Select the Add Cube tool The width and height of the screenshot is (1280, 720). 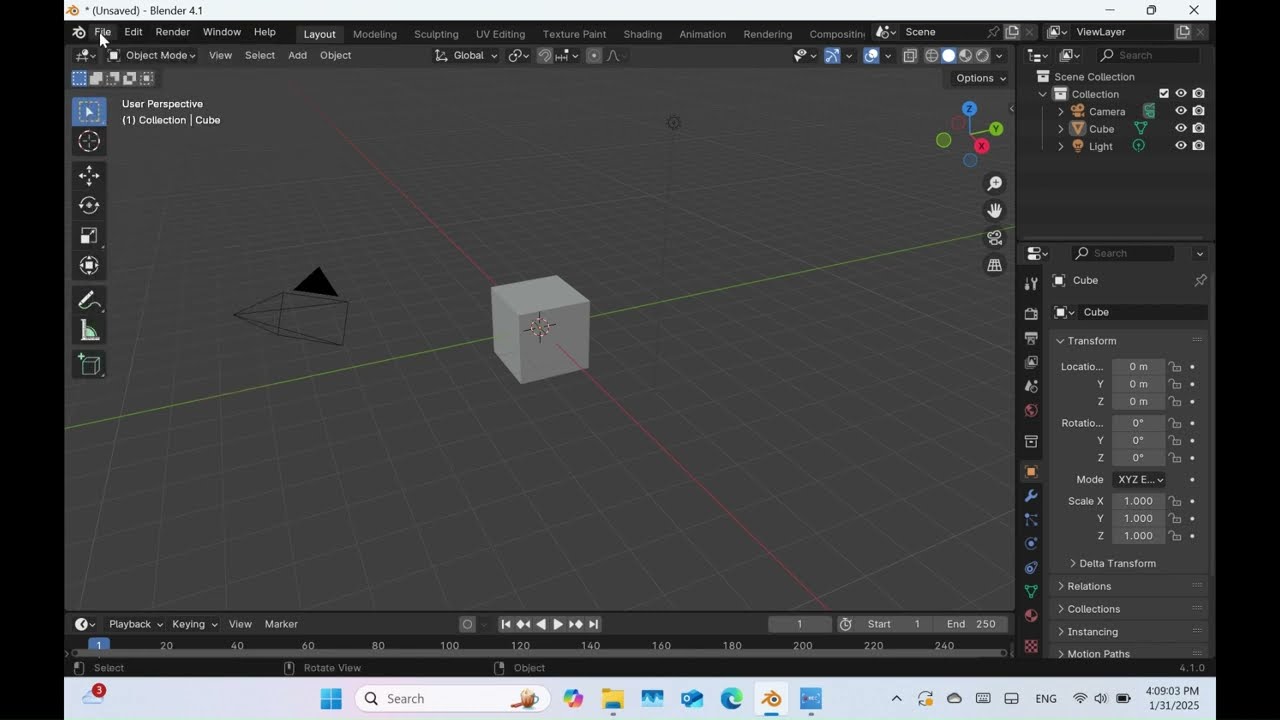click(89, 365)
